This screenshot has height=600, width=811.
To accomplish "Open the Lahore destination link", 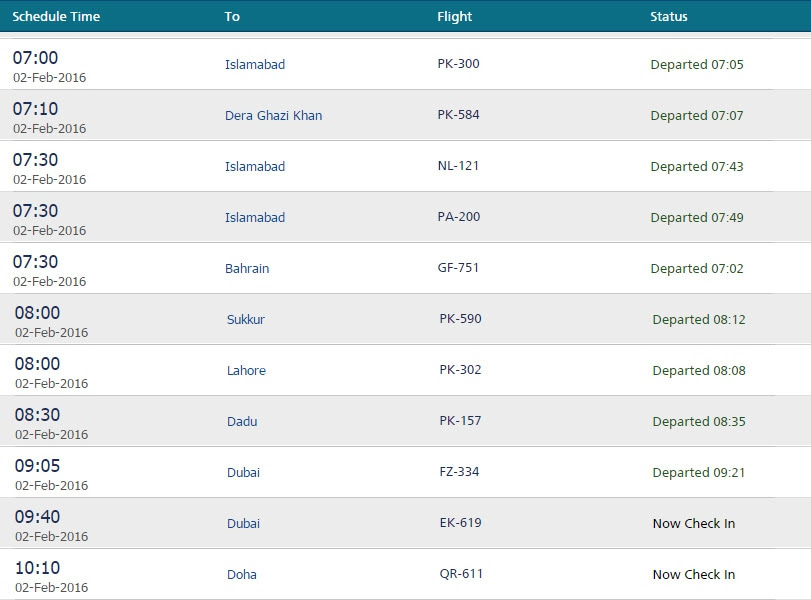I will pyautogui.click(x=246, y=370).
